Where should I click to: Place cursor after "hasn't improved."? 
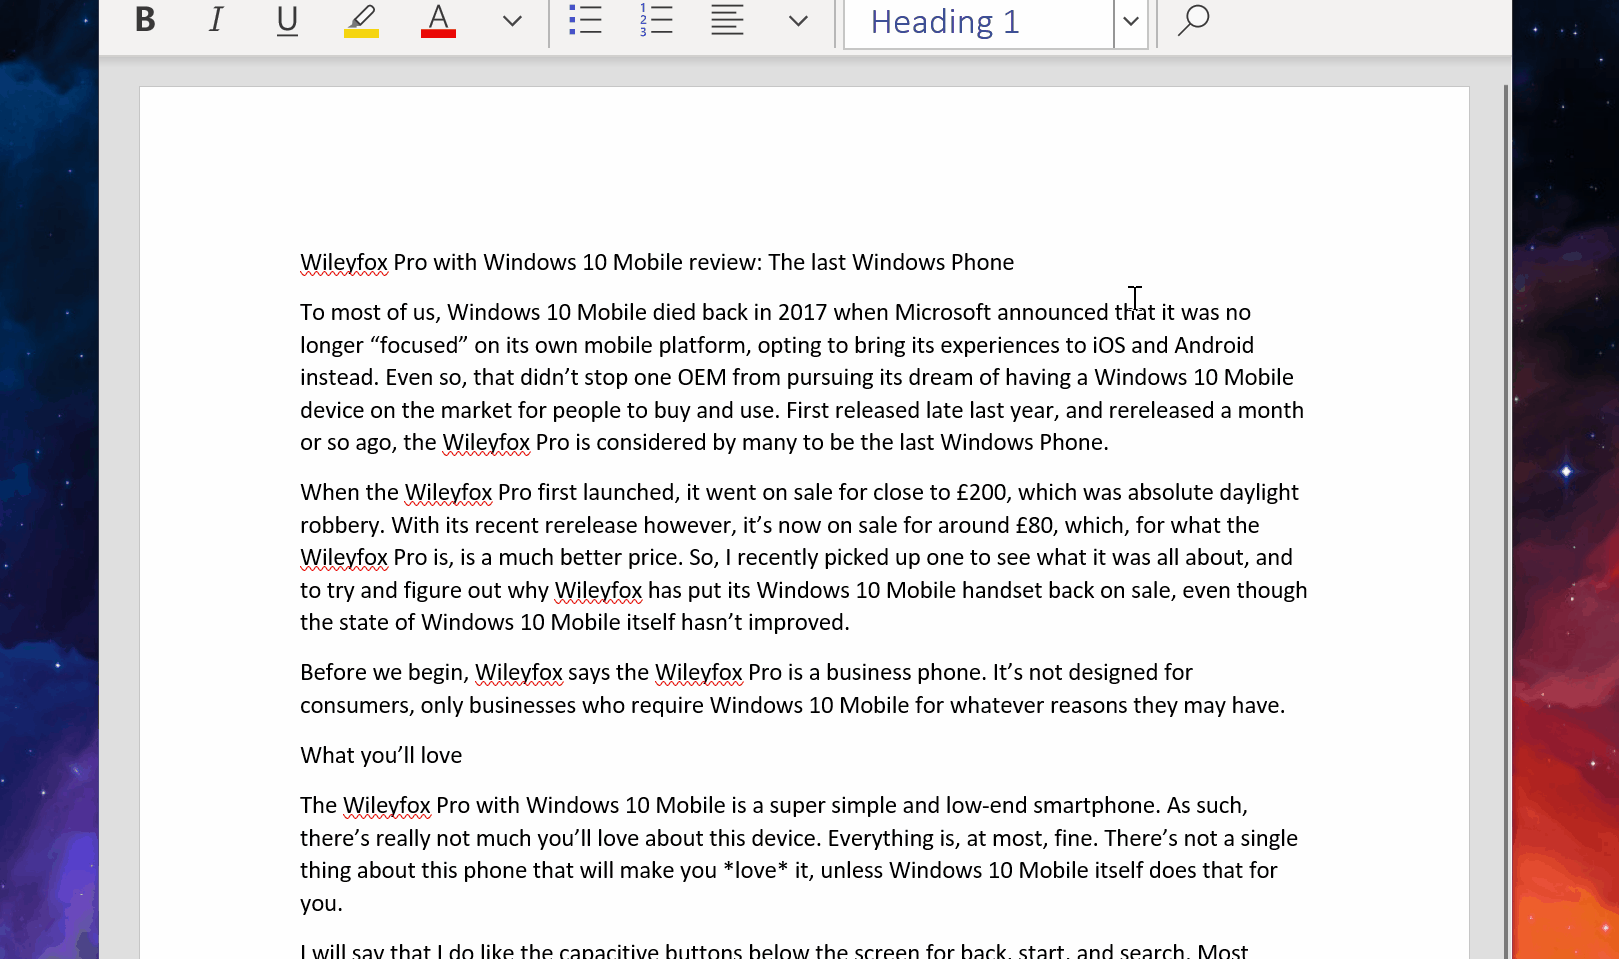(x=849, y=622)
